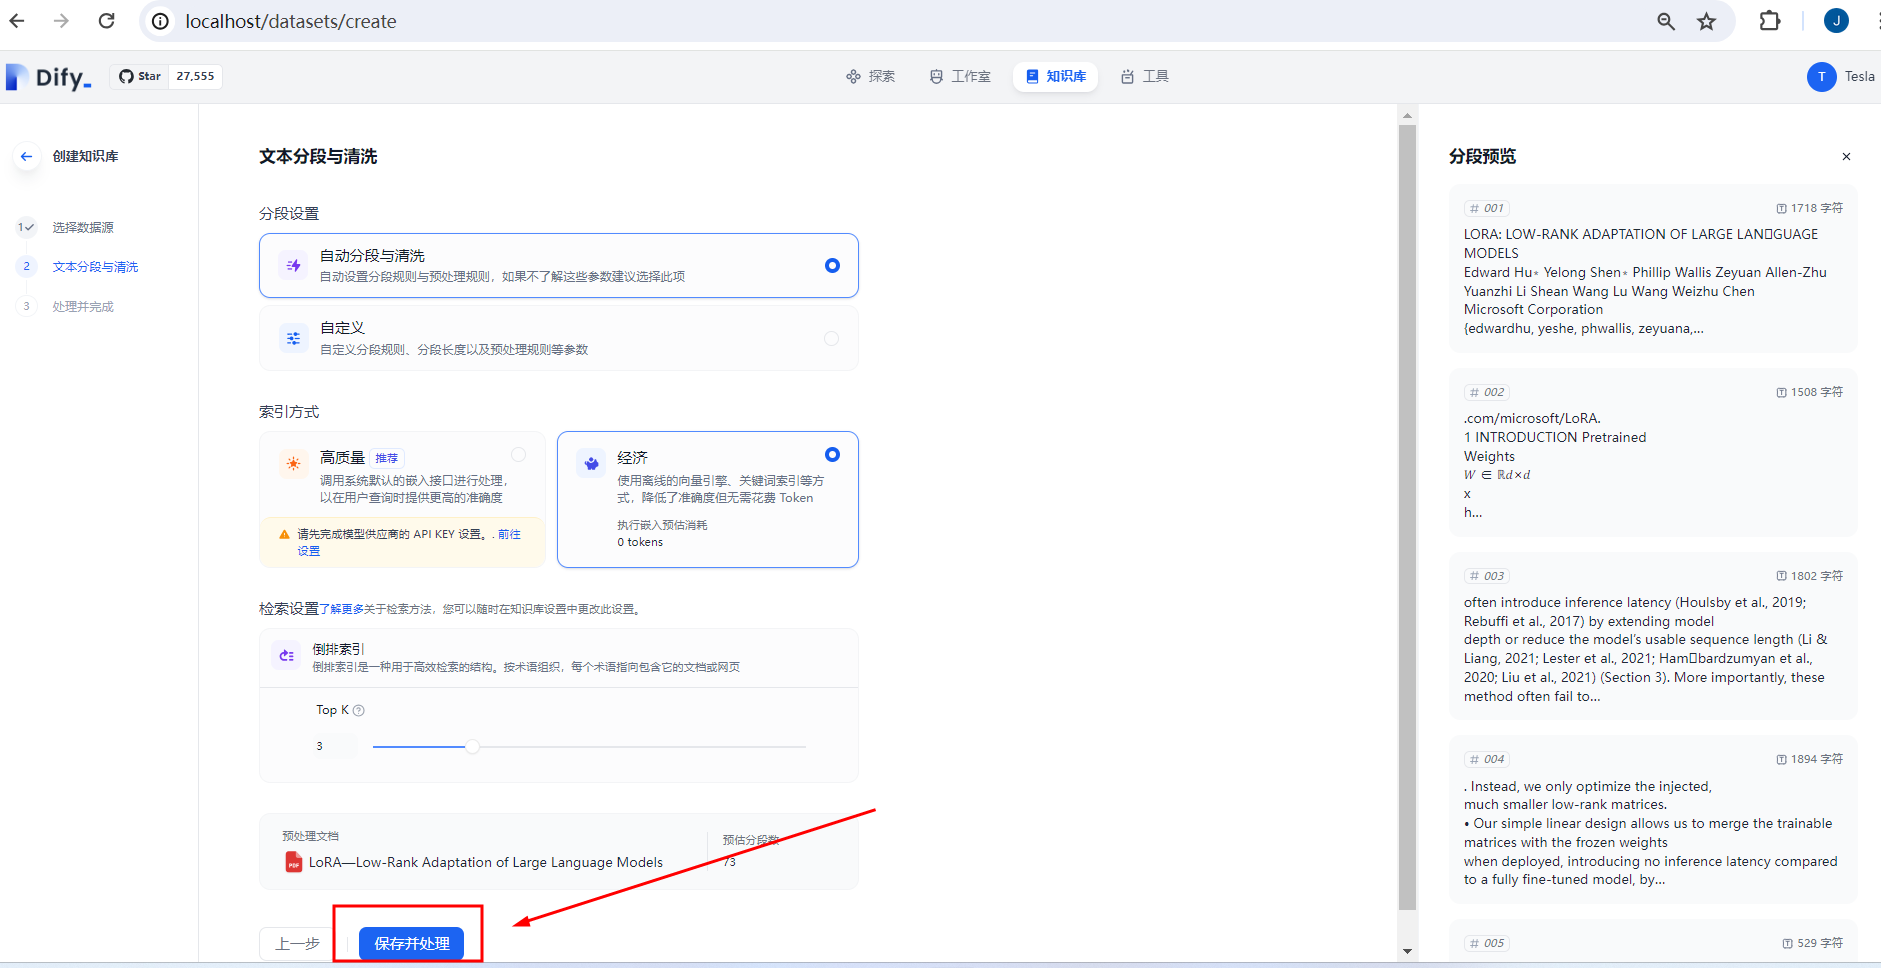The image size is (1881, 968).
Task: Open the browser zoom magnifier icon
Action: point(1666,21)
